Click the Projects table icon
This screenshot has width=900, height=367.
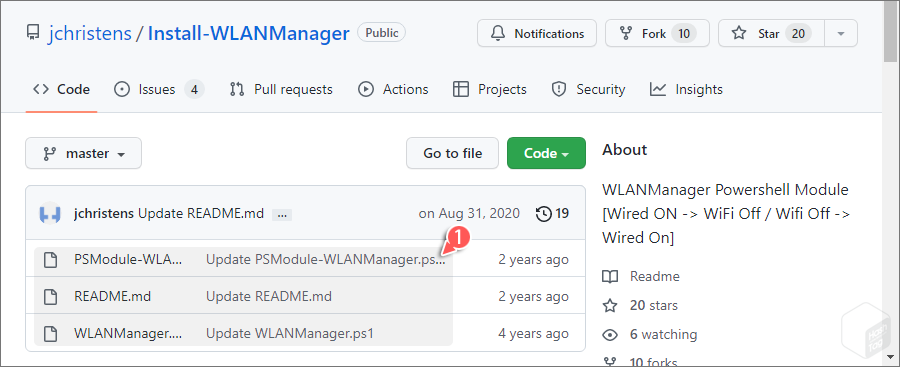[x=461, y=90]
